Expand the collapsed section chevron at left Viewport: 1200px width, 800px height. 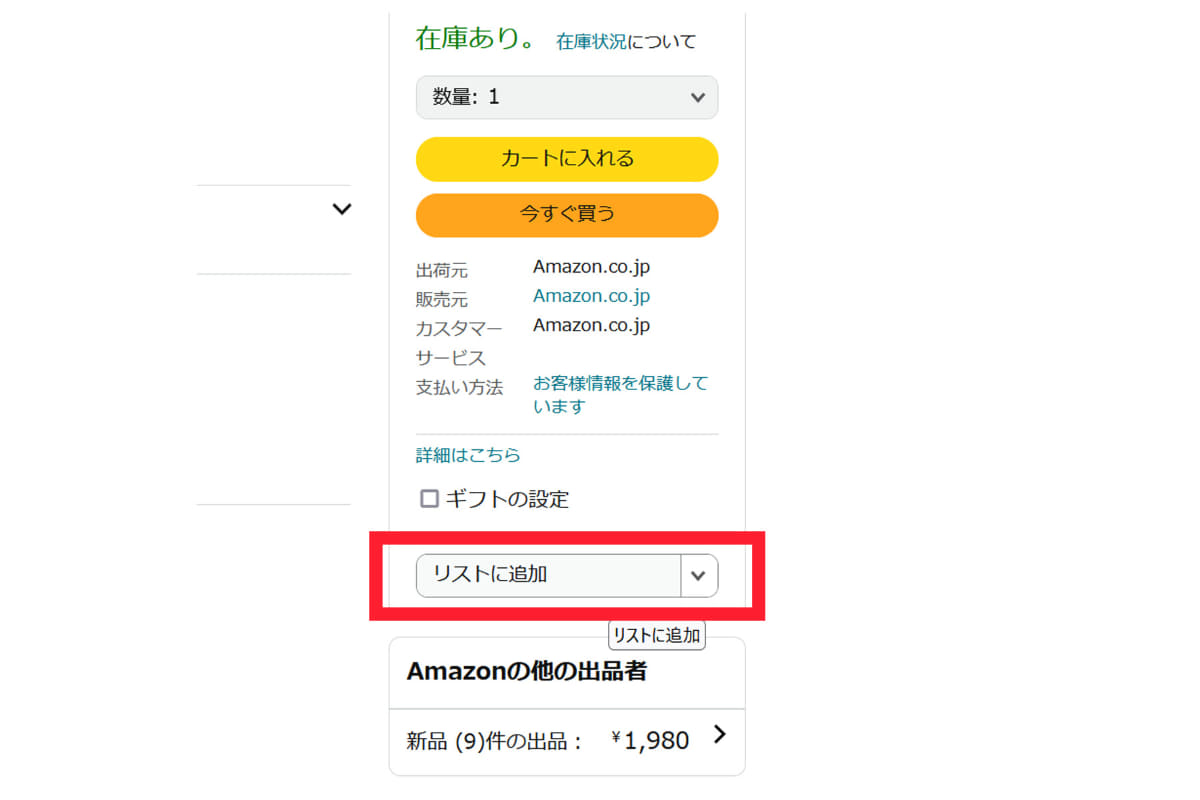342,209
